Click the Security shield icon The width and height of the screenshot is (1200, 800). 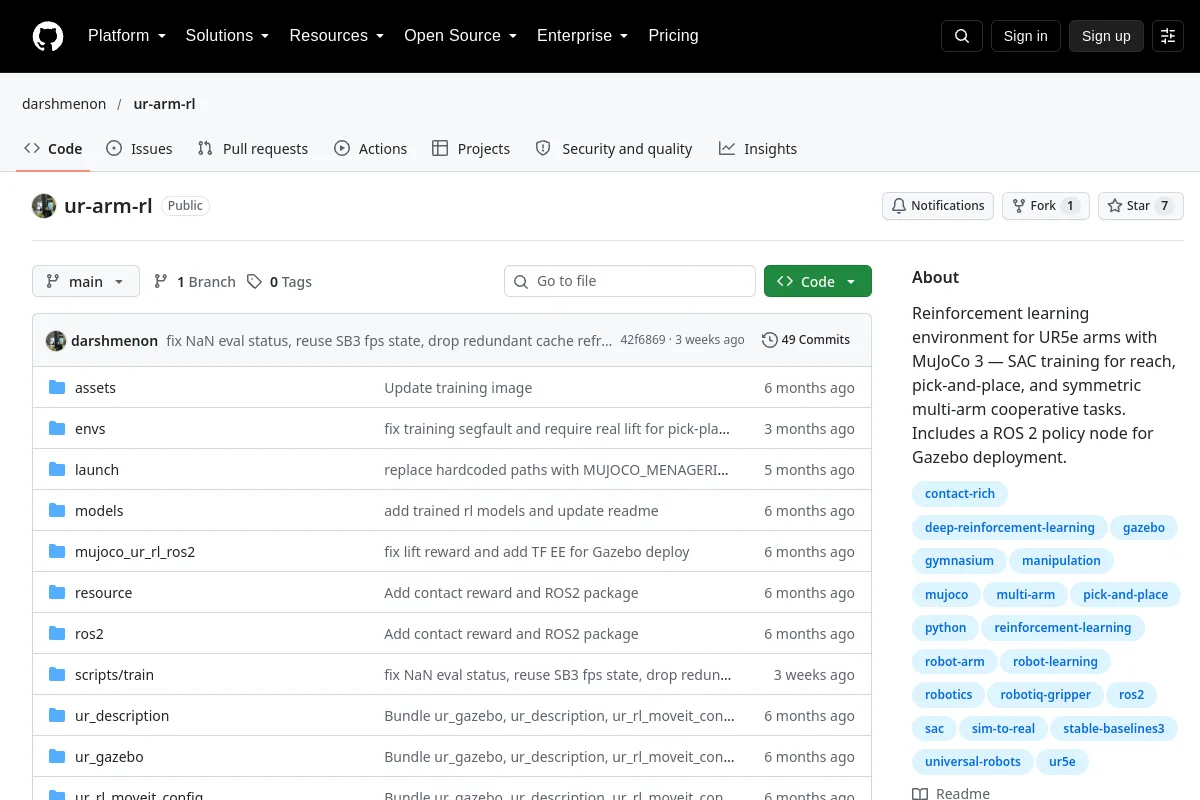click(x=543, y=148)
